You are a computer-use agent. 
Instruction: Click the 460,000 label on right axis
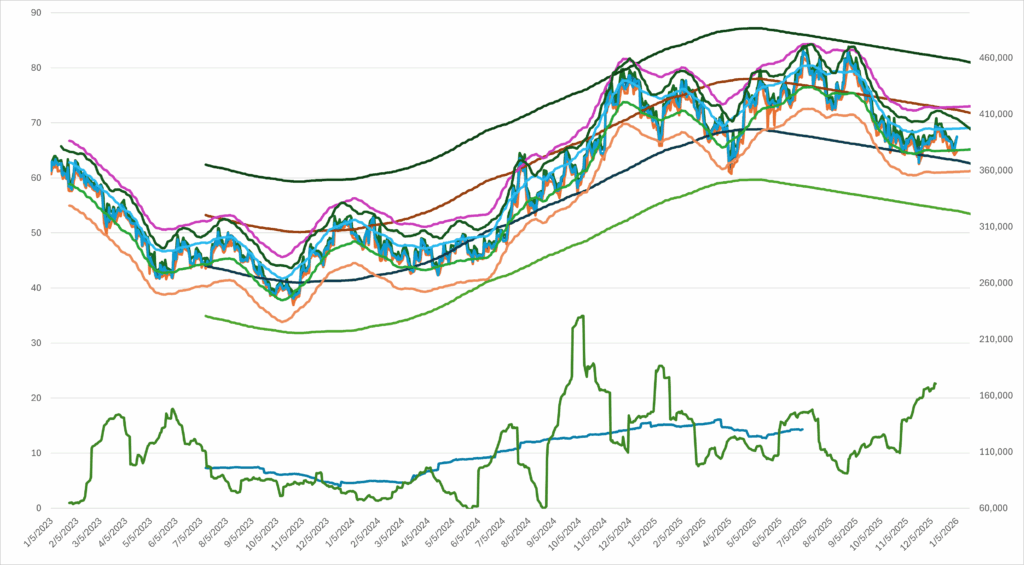(994, 59)
